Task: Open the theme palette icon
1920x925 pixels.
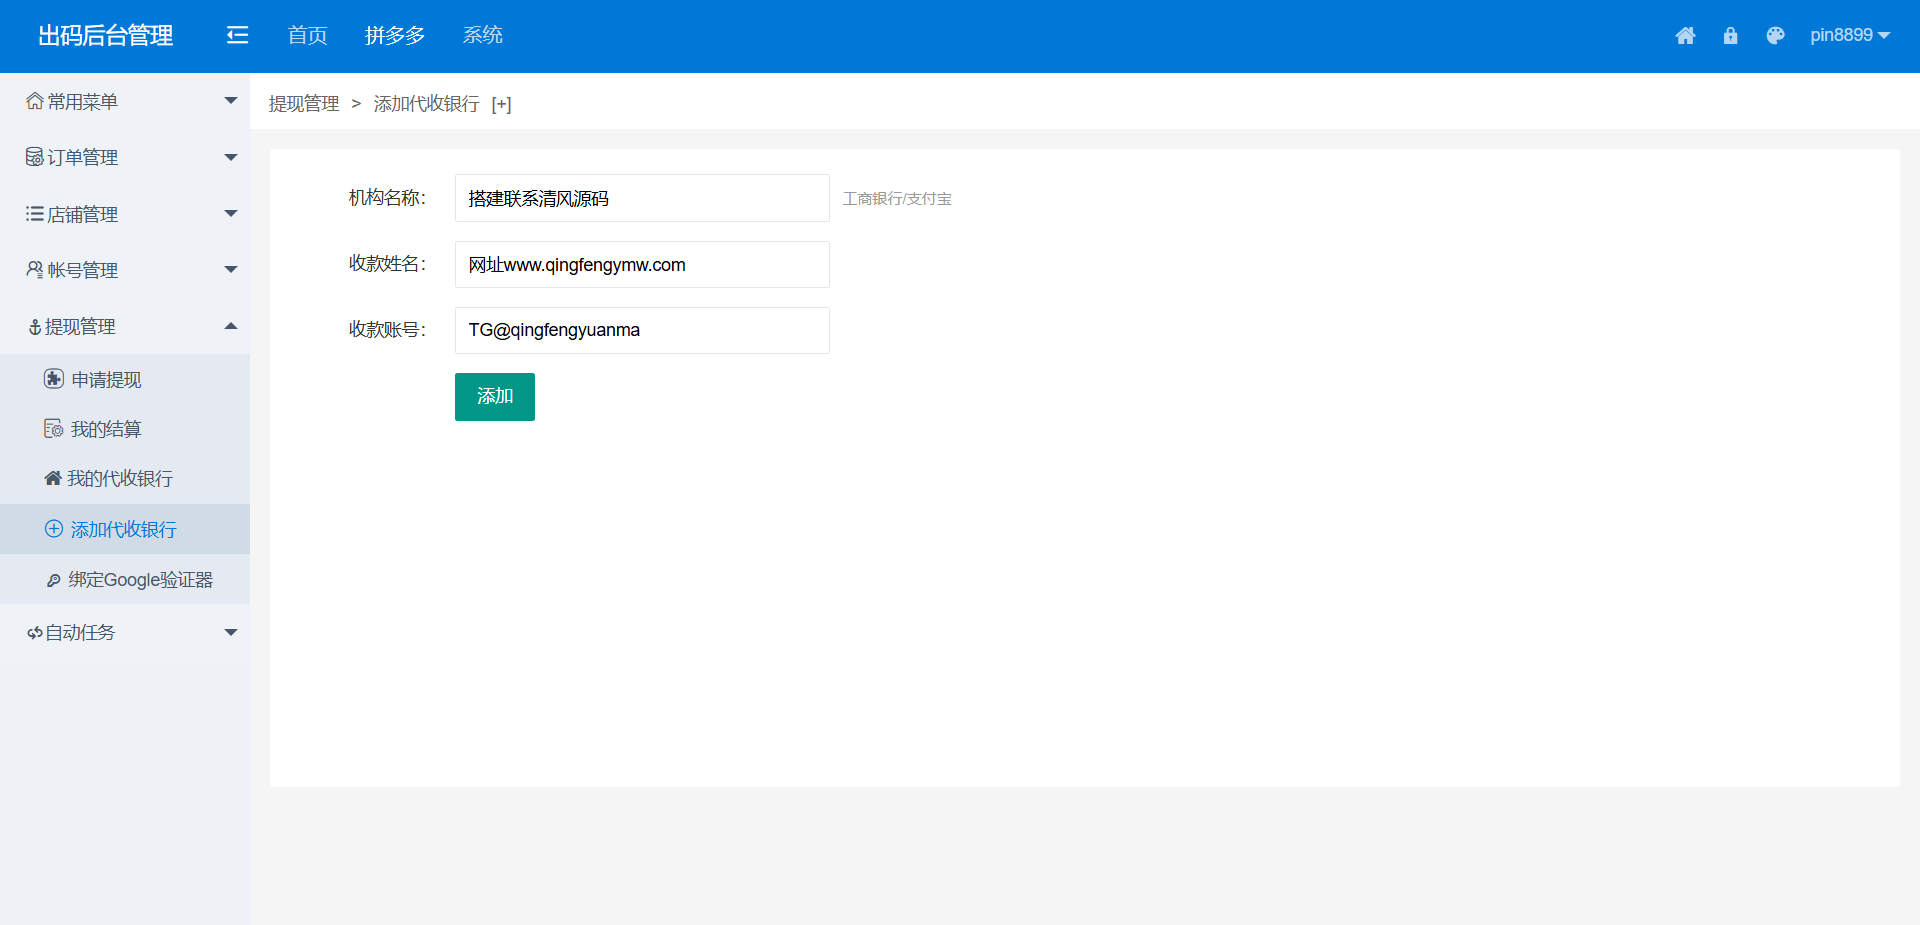Action: [1775, 36]
